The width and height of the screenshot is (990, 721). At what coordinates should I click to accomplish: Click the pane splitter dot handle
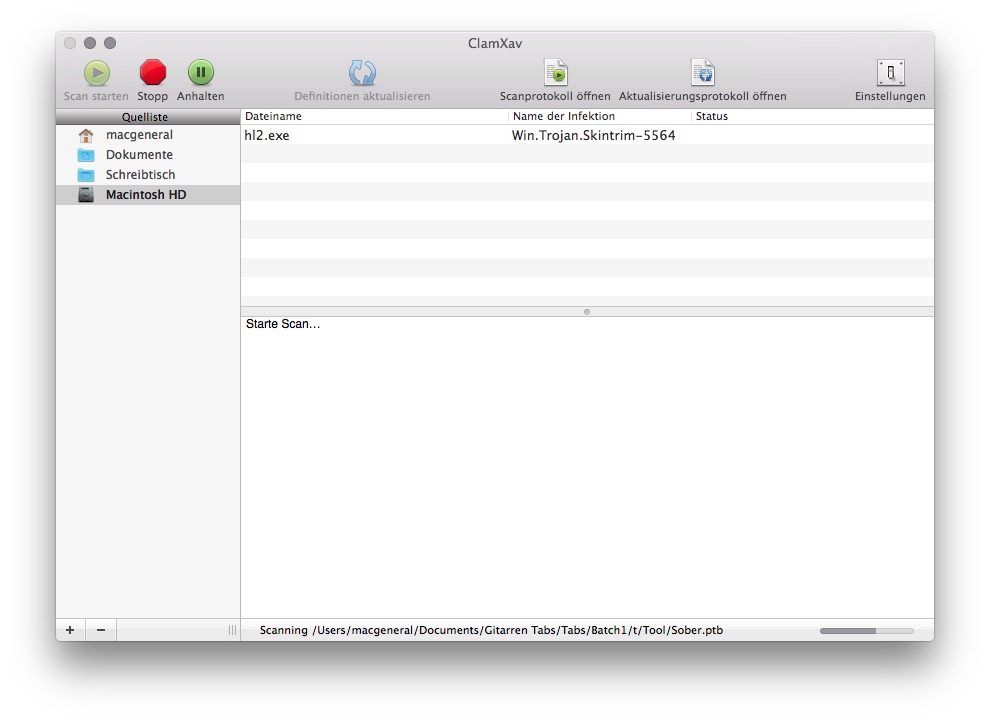pos(587,312)
